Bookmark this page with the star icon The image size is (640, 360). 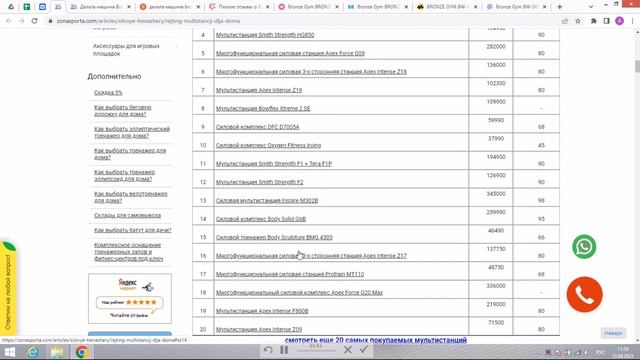pyautogui.click(x=578, y=21)
